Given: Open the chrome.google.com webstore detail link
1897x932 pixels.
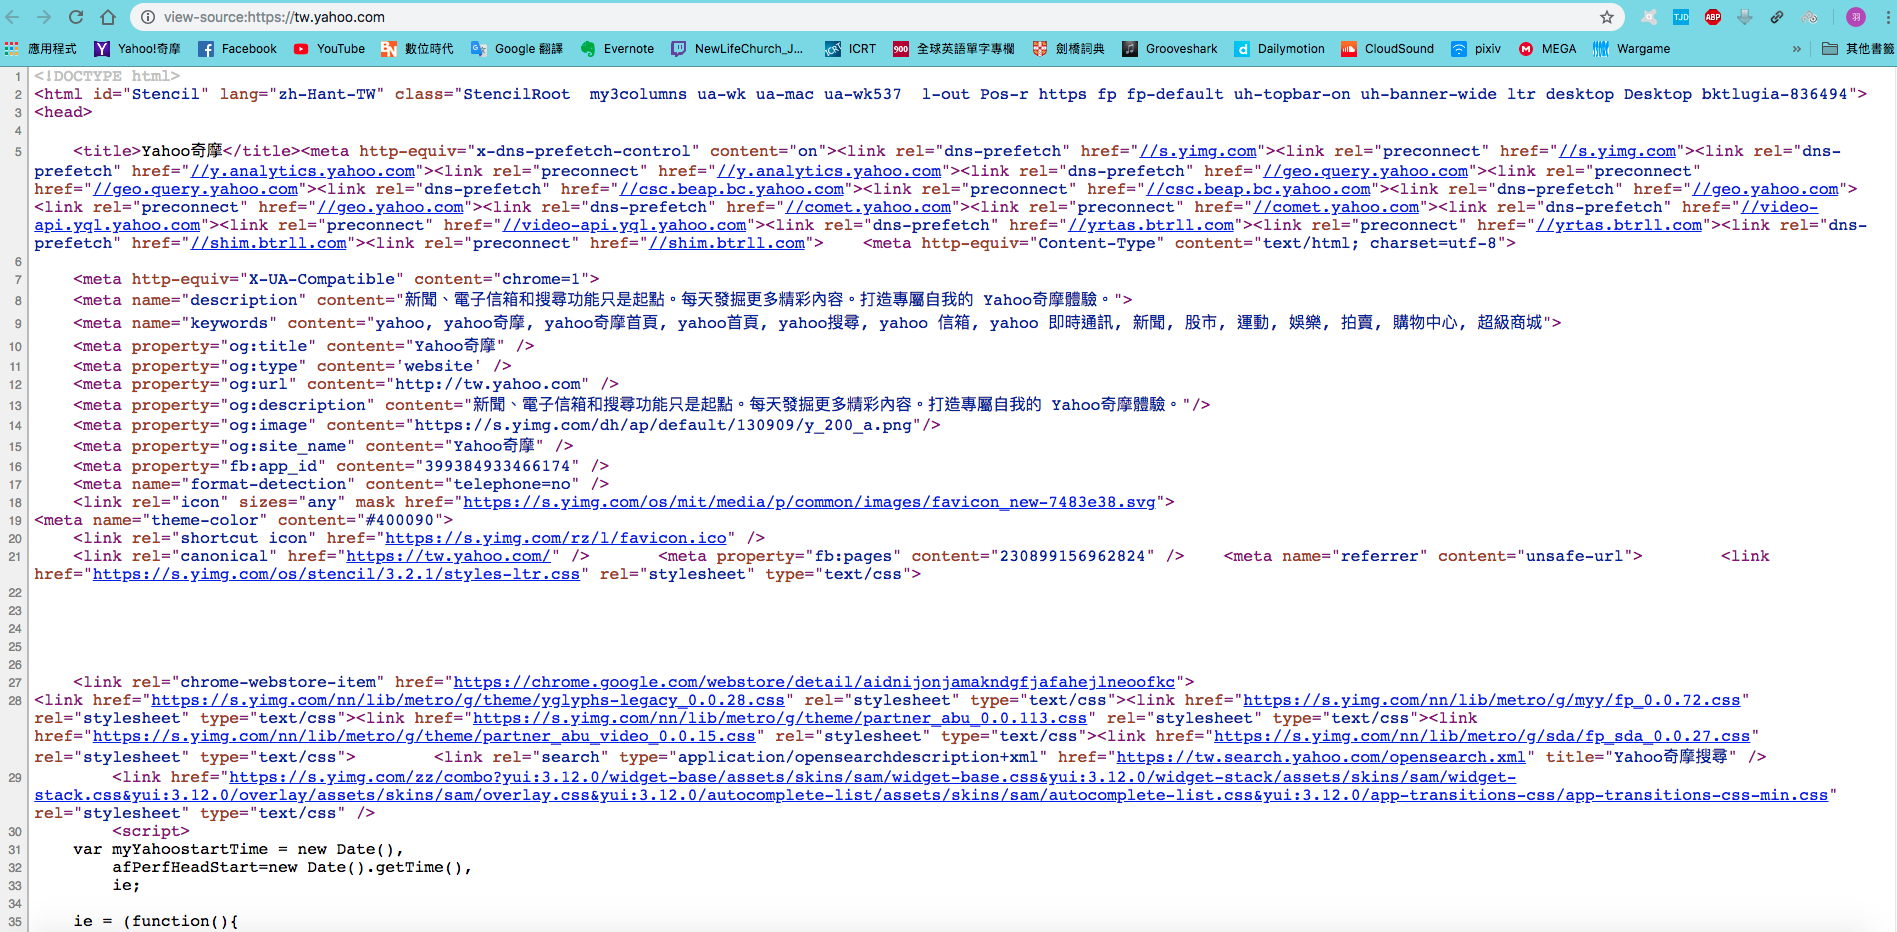Looking at the screenshot, I should [x=814, y=682].
